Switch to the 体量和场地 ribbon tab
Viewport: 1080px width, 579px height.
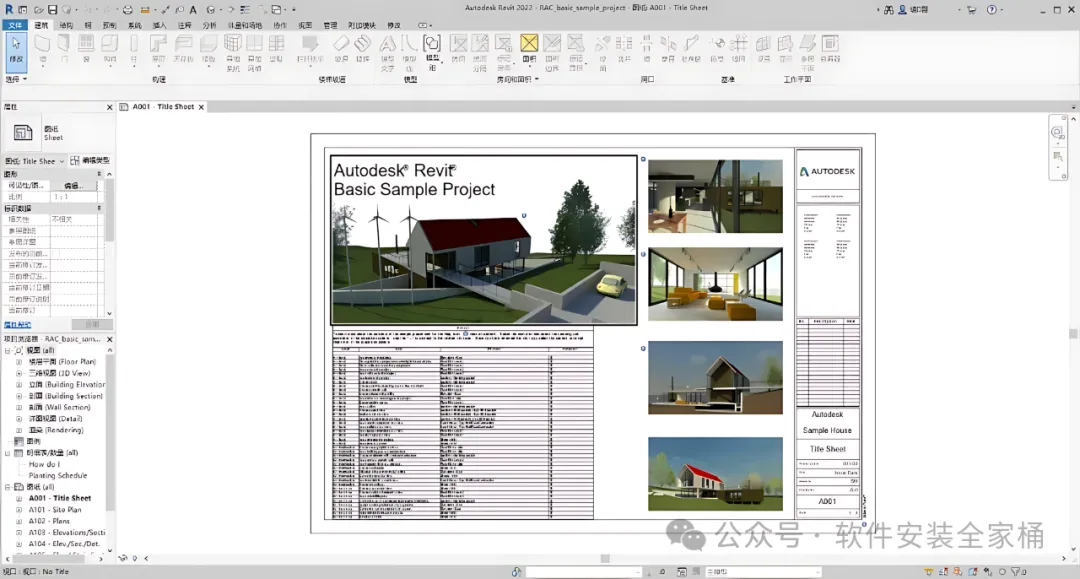245,25
